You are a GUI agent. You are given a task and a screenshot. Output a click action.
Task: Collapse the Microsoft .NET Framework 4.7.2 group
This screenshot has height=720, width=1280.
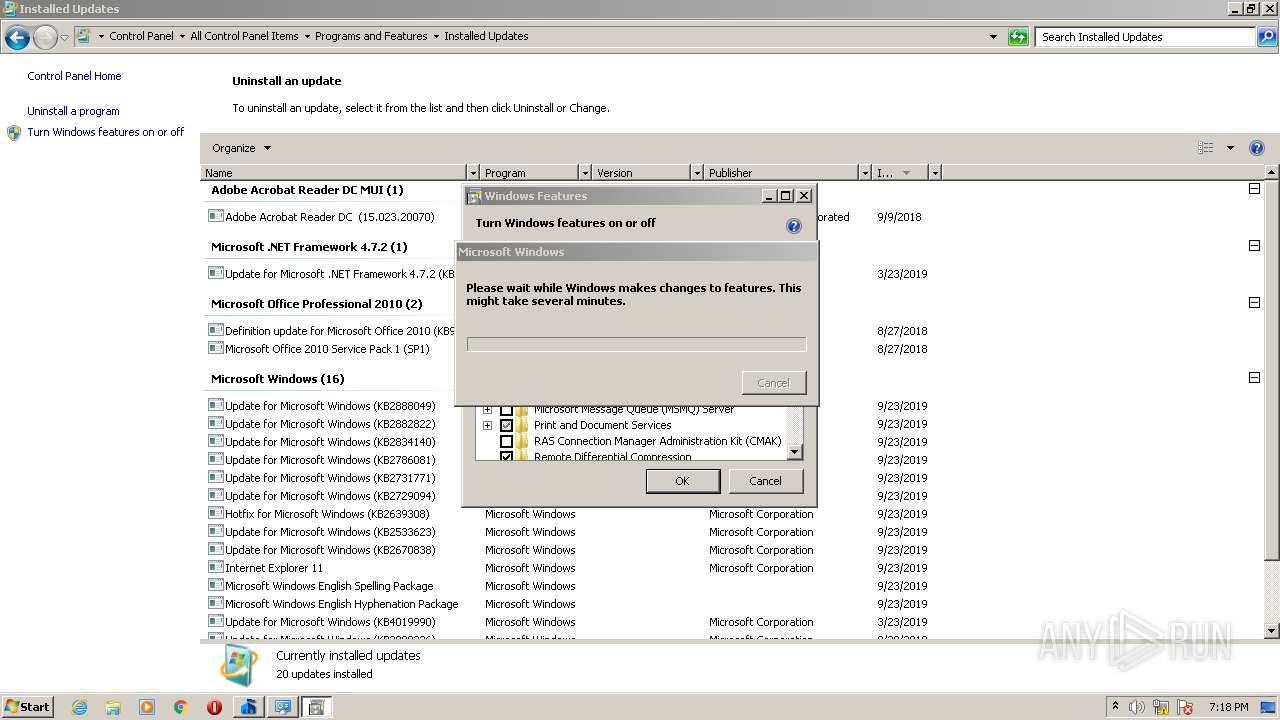(1254, 246)
